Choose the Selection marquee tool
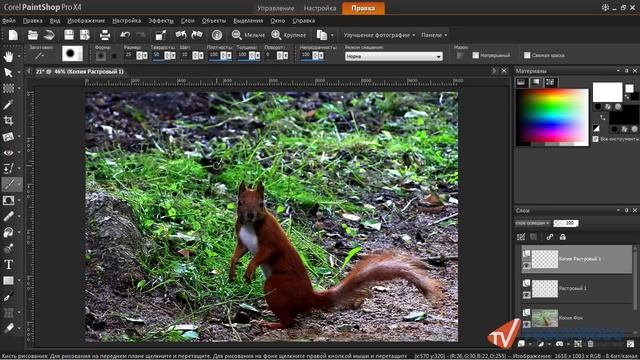 [8, 89]
